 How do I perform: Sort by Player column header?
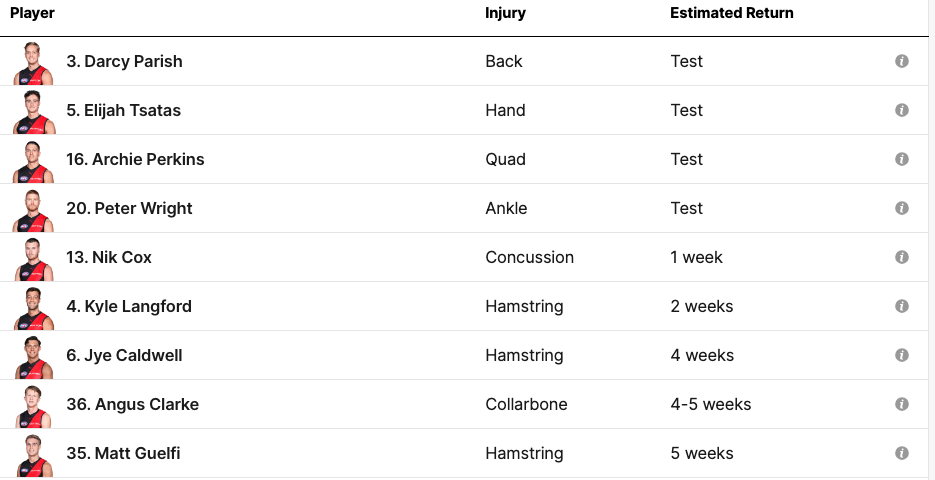(33, 13)
